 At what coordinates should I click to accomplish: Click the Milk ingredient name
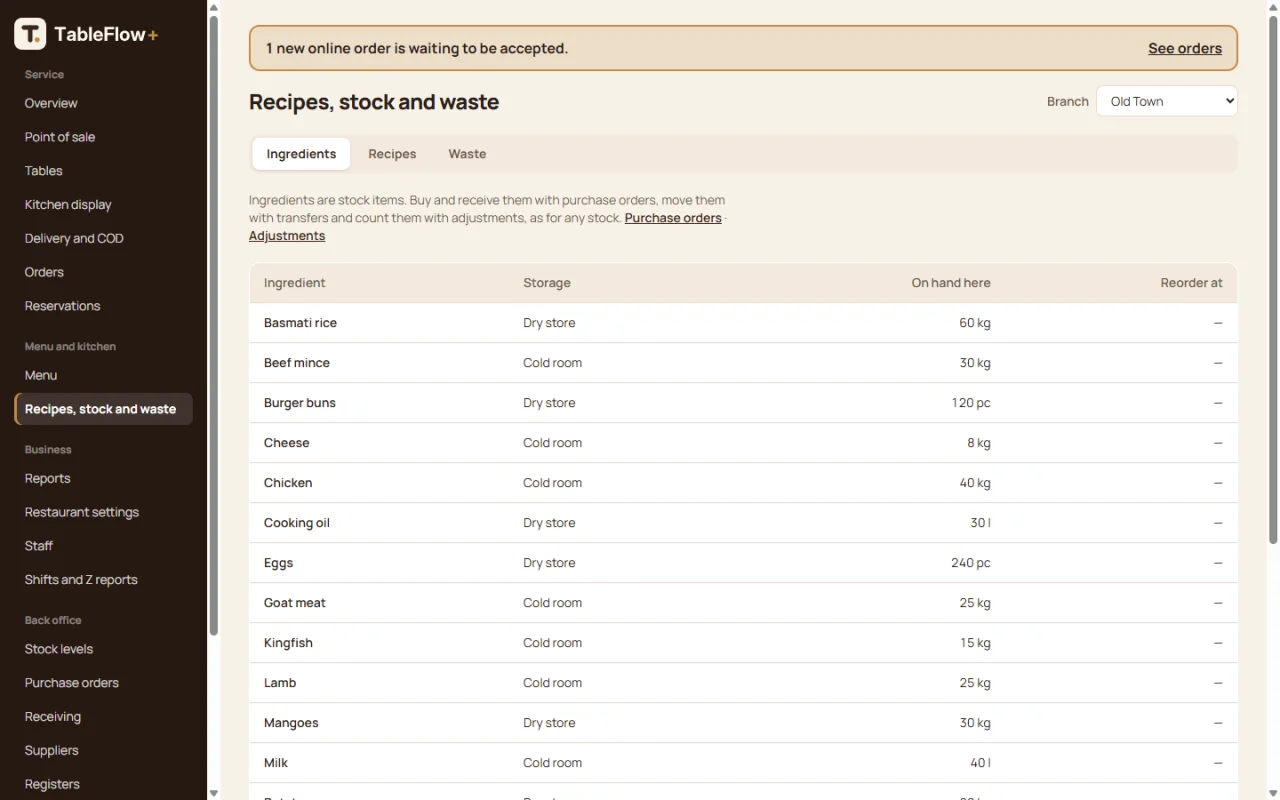click(276, 763)
